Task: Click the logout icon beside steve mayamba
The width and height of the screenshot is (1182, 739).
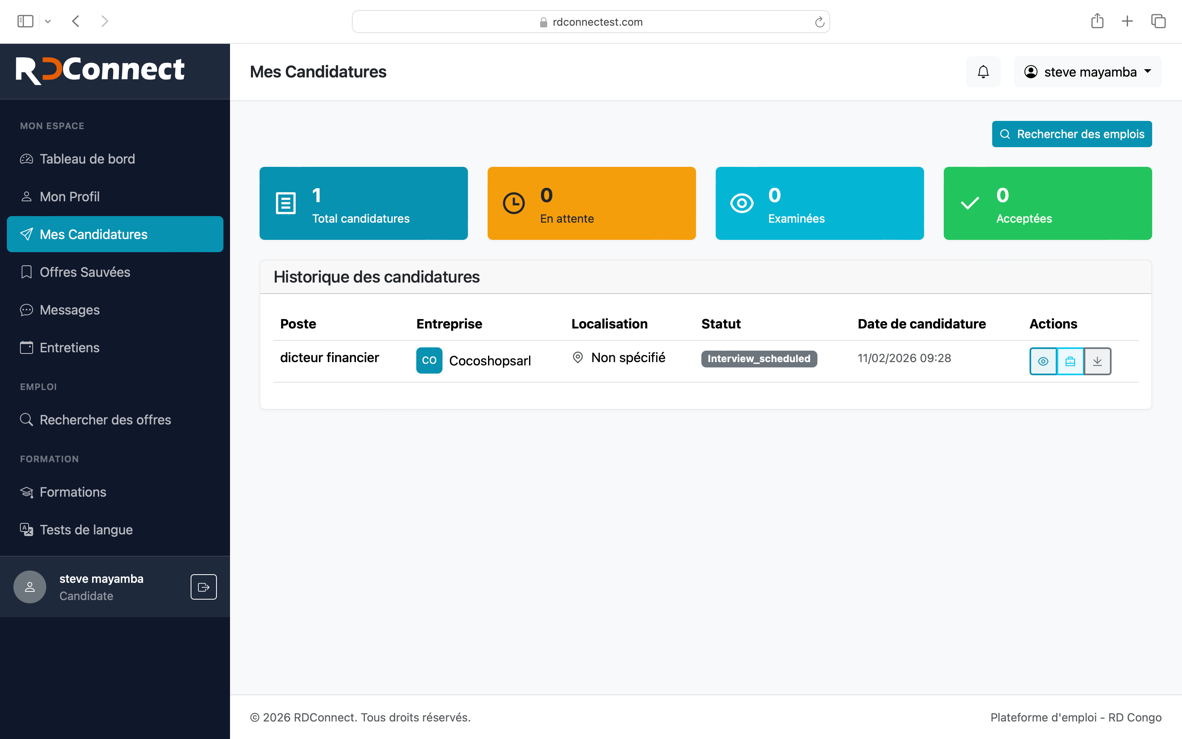Action: (x=203, y=587)
